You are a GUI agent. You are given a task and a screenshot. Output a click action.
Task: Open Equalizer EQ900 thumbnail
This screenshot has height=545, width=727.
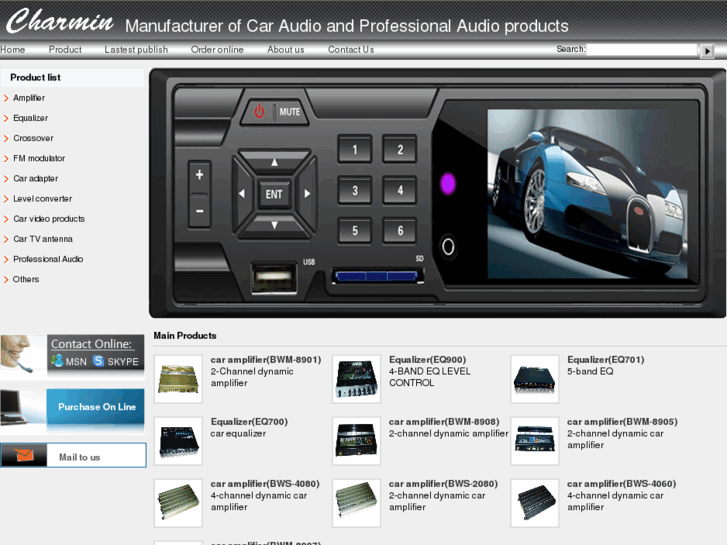click(x=356, y=379)
